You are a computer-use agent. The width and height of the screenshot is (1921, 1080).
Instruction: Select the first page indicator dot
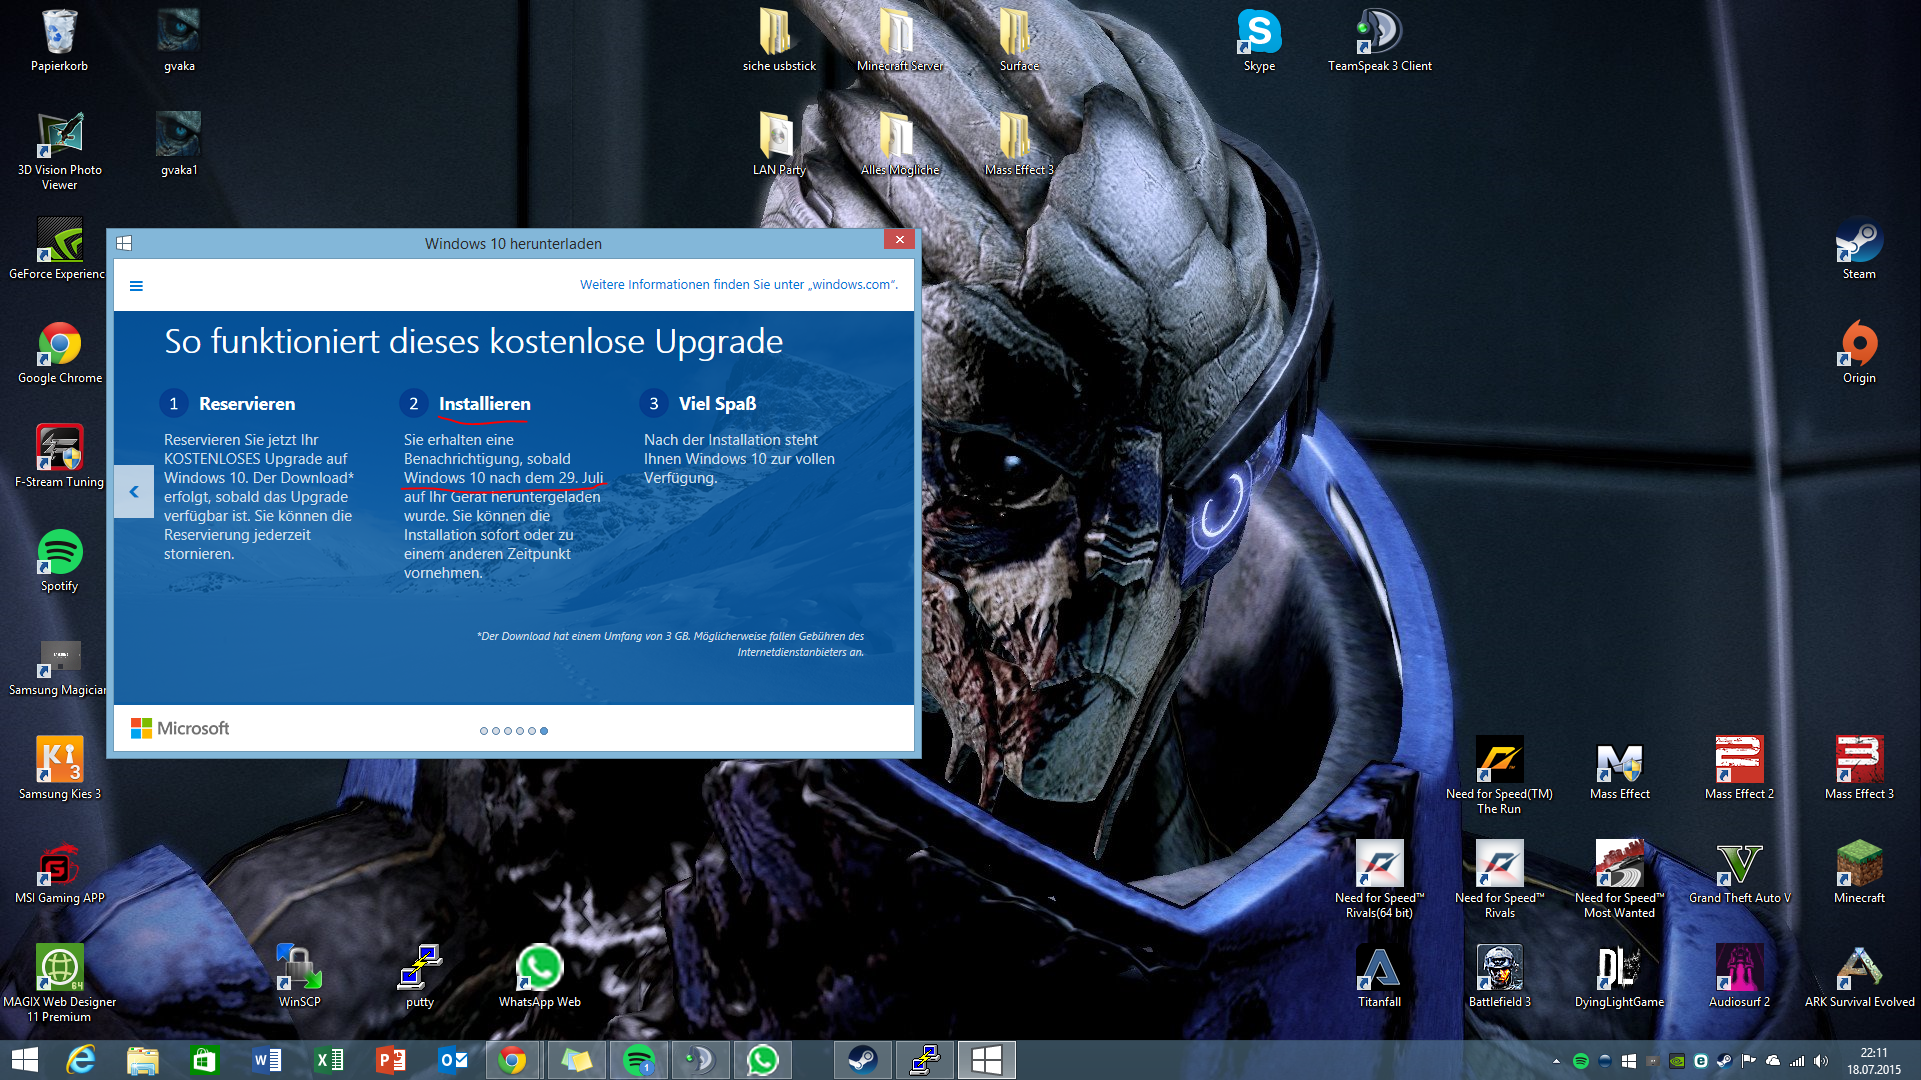click(484, 731)
